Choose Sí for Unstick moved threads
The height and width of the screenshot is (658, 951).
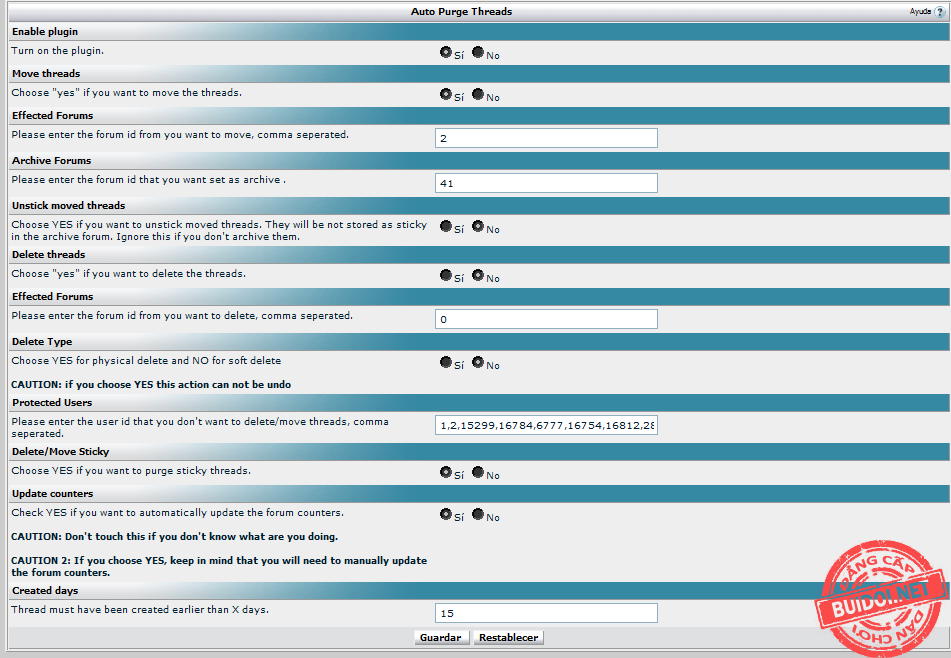point(446,226)
